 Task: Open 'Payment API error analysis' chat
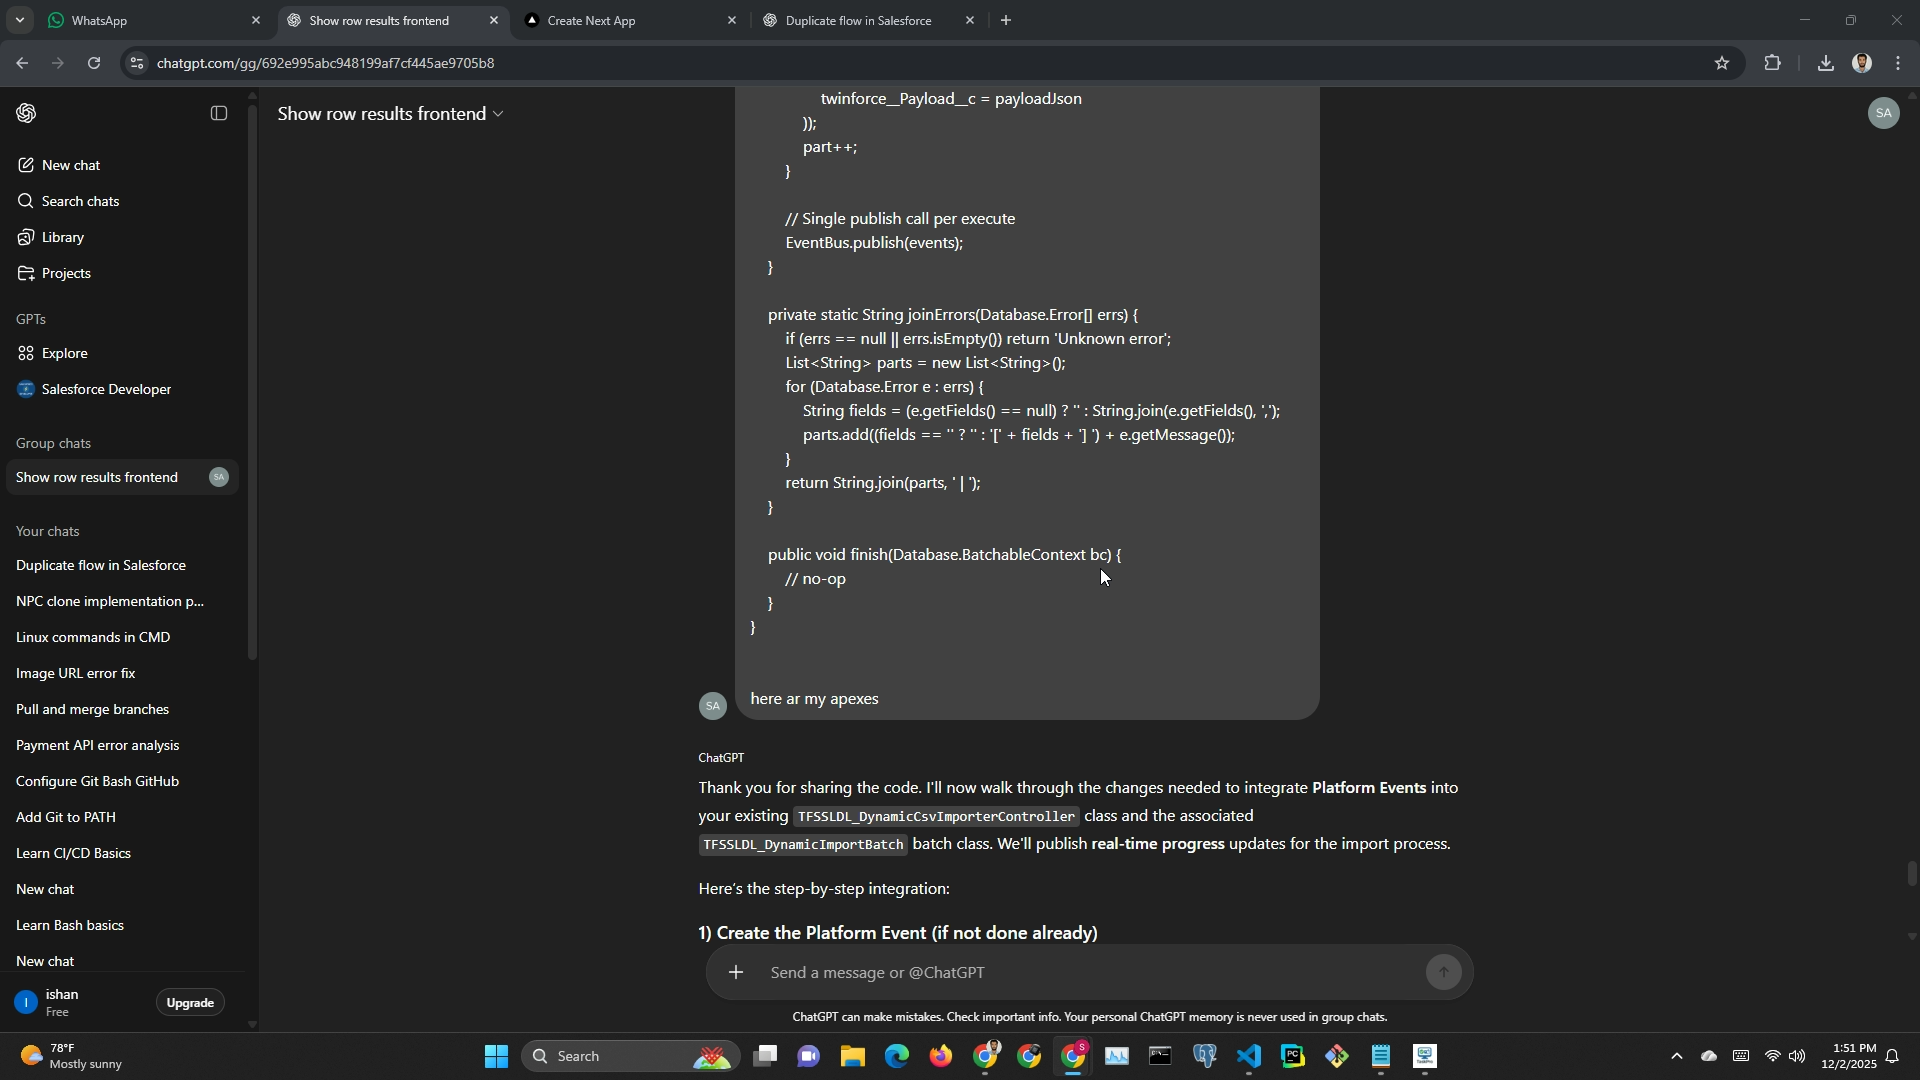coord(98,745)
